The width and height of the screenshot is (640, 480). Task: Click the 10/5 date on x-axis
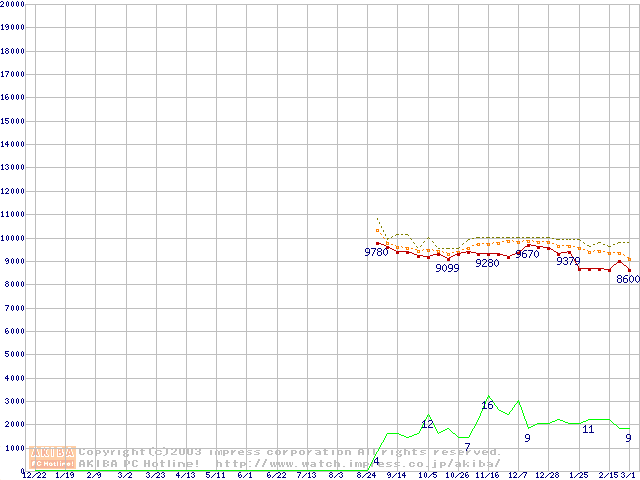[427, 475]
